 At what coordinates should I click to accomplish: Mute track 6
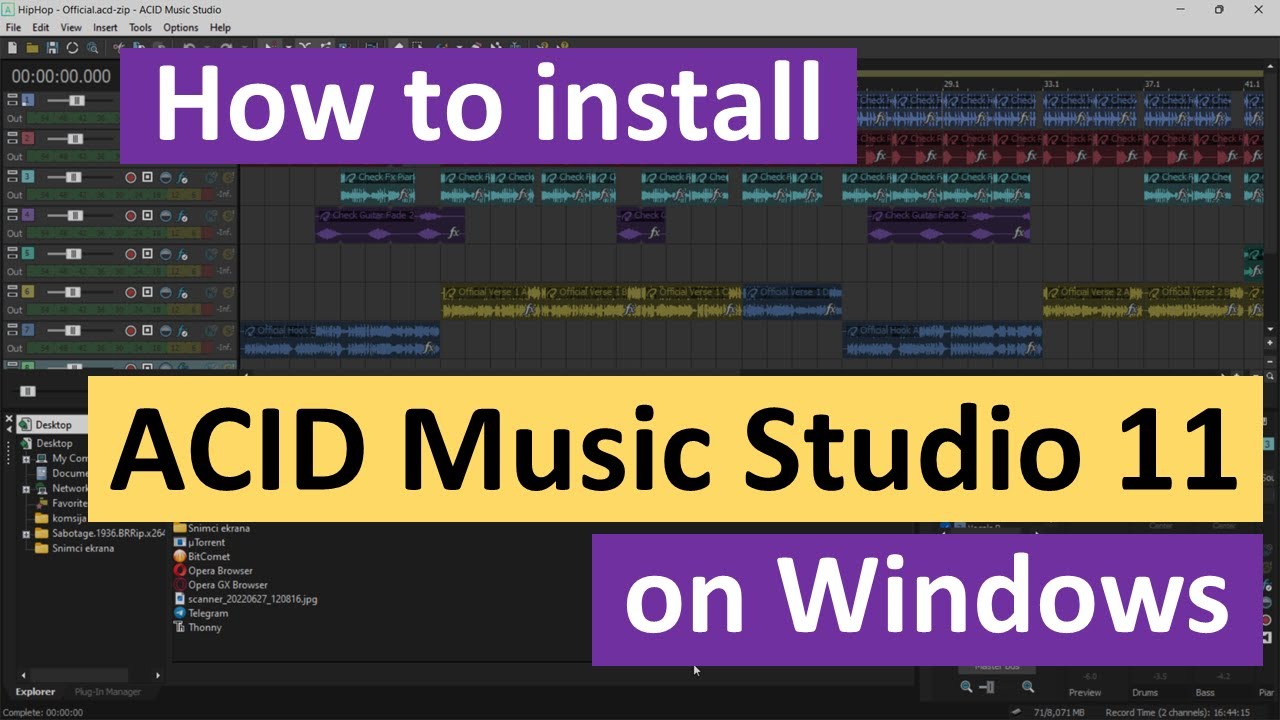coord(212,291)
